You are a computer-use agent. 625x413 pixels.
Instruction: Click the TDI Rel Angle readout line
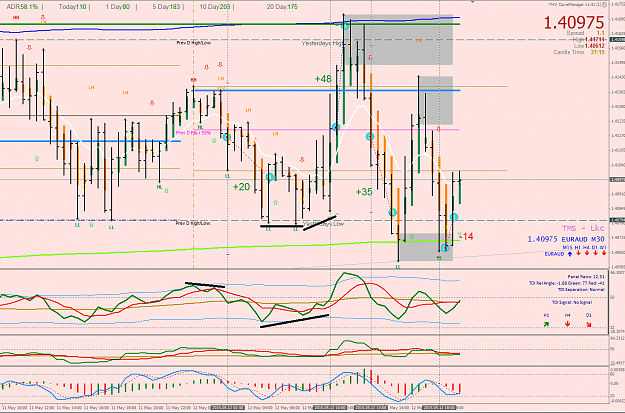click(566, 283)
